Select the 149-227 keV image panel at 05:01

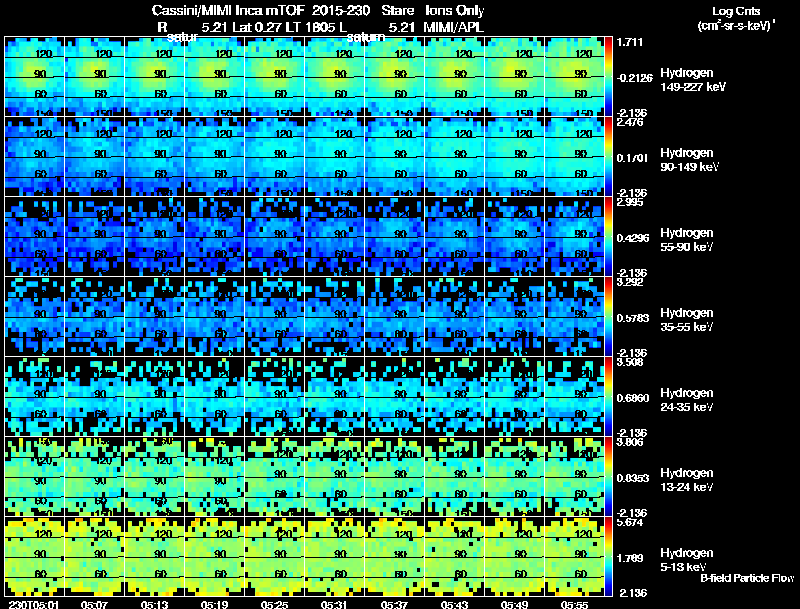coord(35,77)
